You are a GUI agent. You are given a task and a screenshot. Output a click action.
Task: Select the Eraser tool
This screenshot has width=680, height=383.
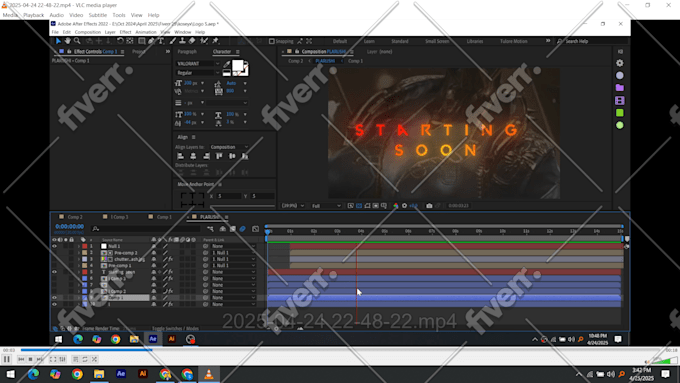point(192,41)
